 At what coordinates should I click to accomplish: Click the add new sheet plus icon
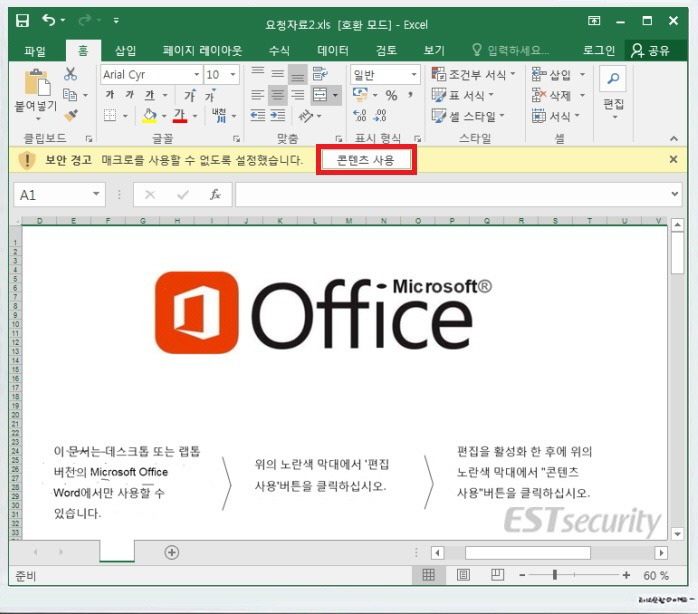[172, 553]
